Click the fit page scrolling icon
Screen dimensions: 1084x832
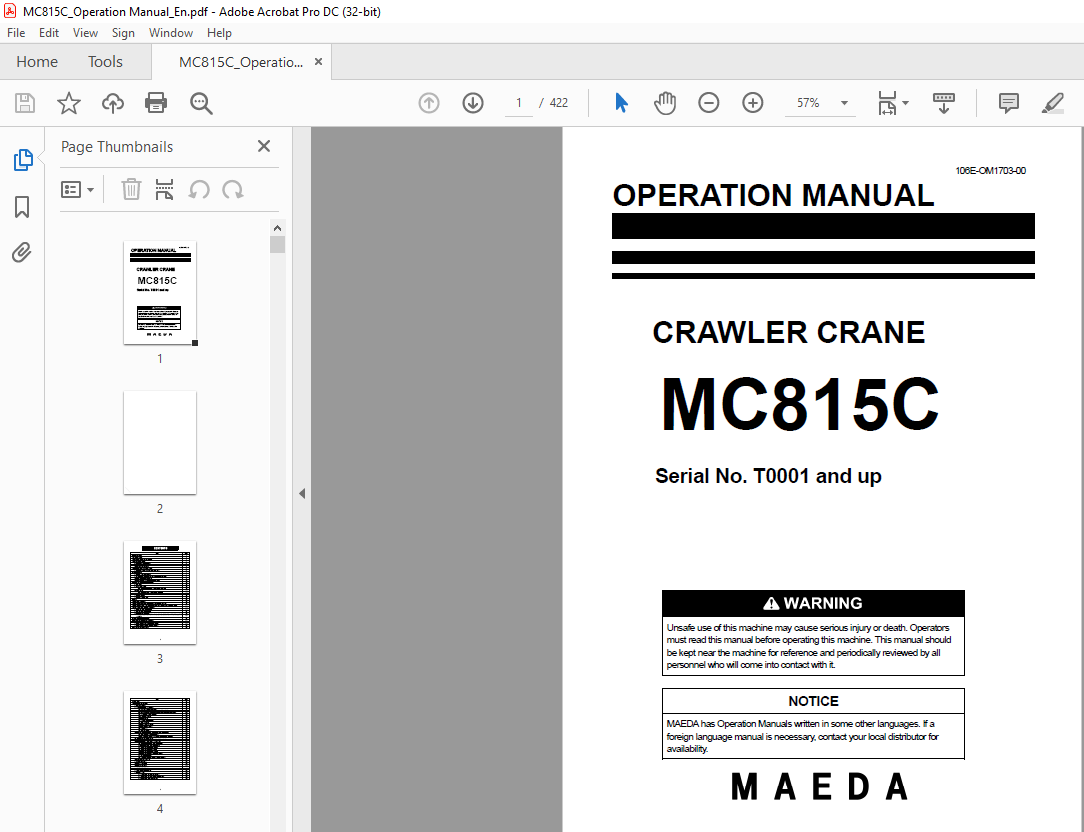pyautogui.click(x=887, y=103)
